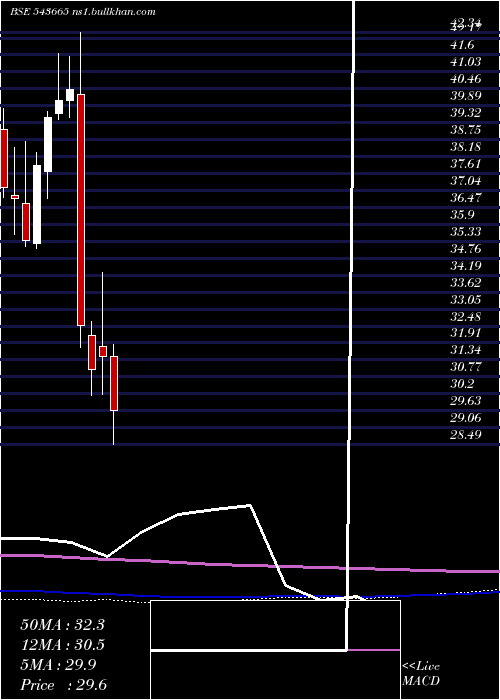Viewport: 500px width, 700px height.
Task: Click the 30.77 price axis label
Action: 465,367
